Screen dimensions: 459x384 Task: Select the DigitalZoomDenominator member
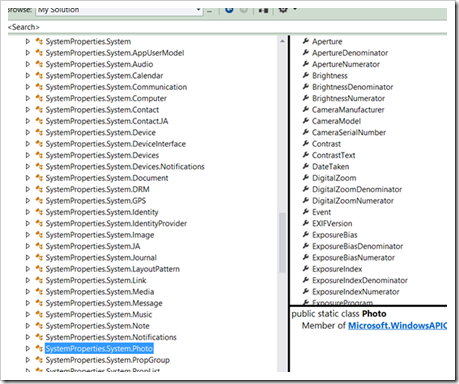point(357,189)
